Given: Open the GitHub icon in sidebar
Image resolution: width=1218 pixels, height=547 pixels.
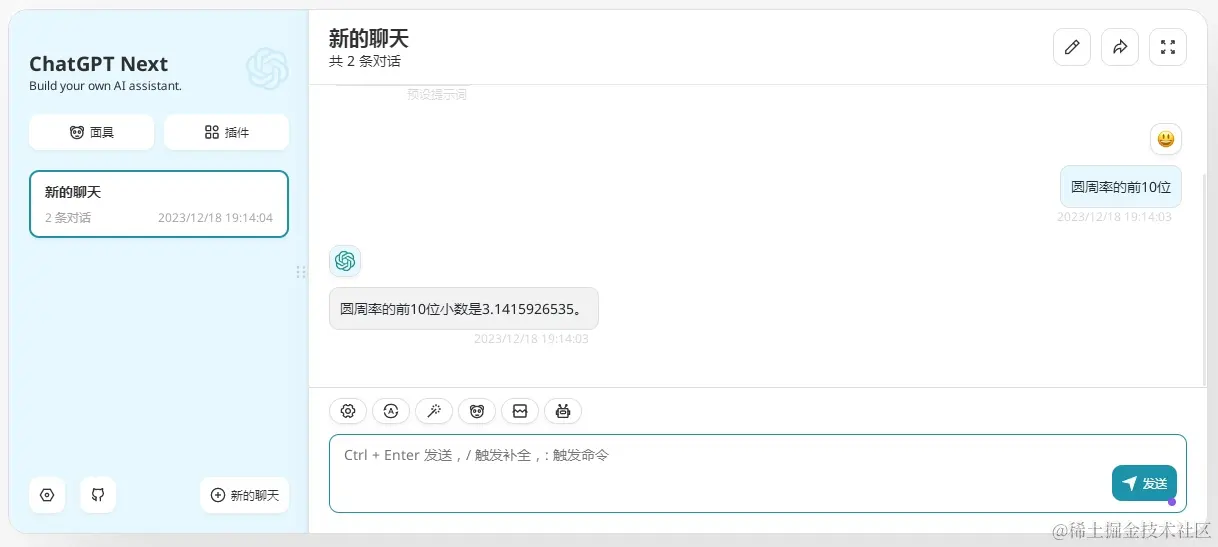Looking at the screenshot, I should (x=98, y=495).
